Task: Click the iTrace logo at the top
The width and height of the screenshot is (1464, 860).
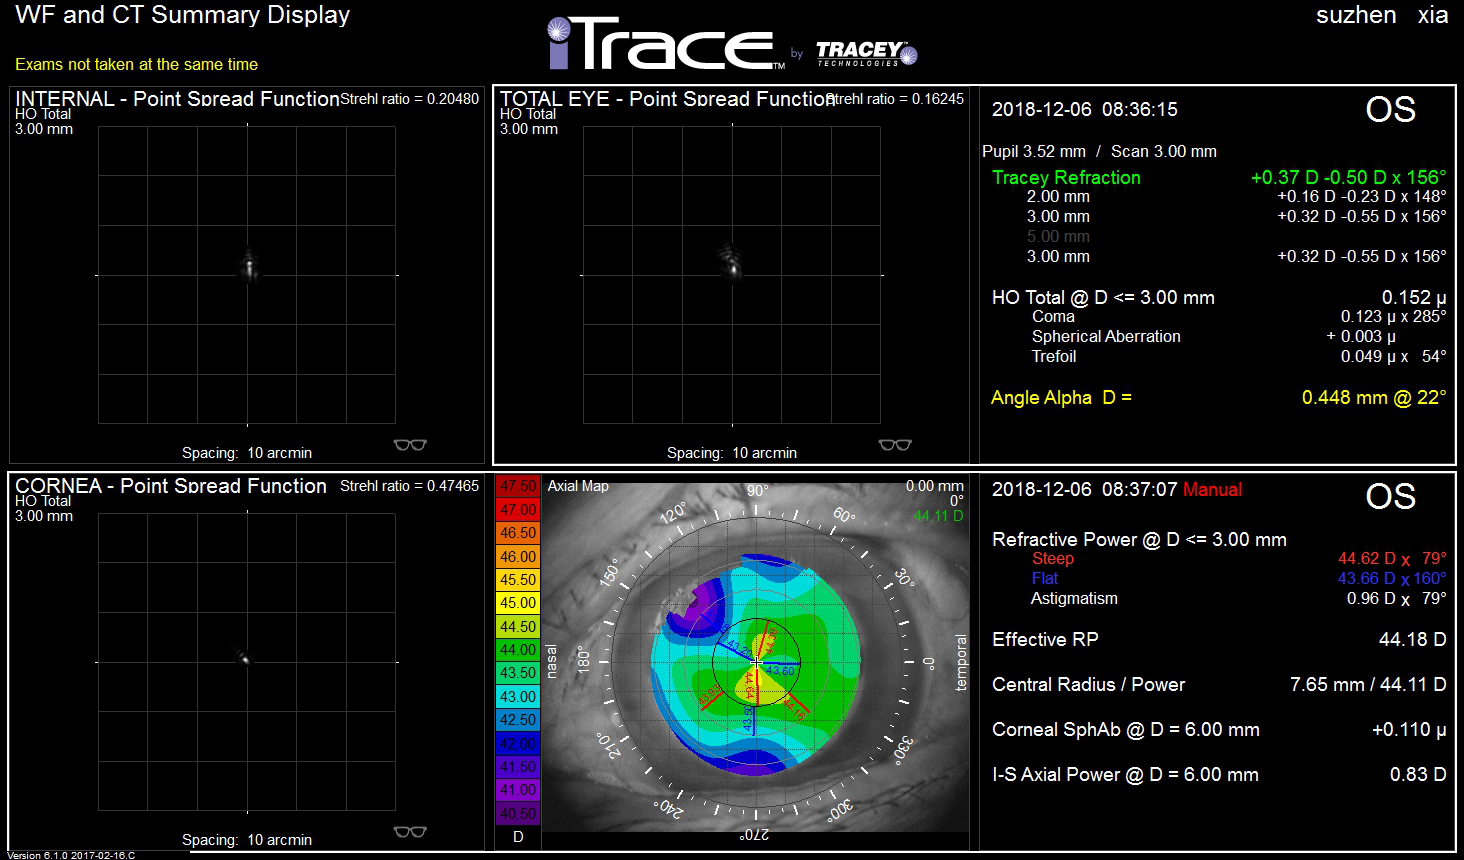Action: [x=666, y=44]
